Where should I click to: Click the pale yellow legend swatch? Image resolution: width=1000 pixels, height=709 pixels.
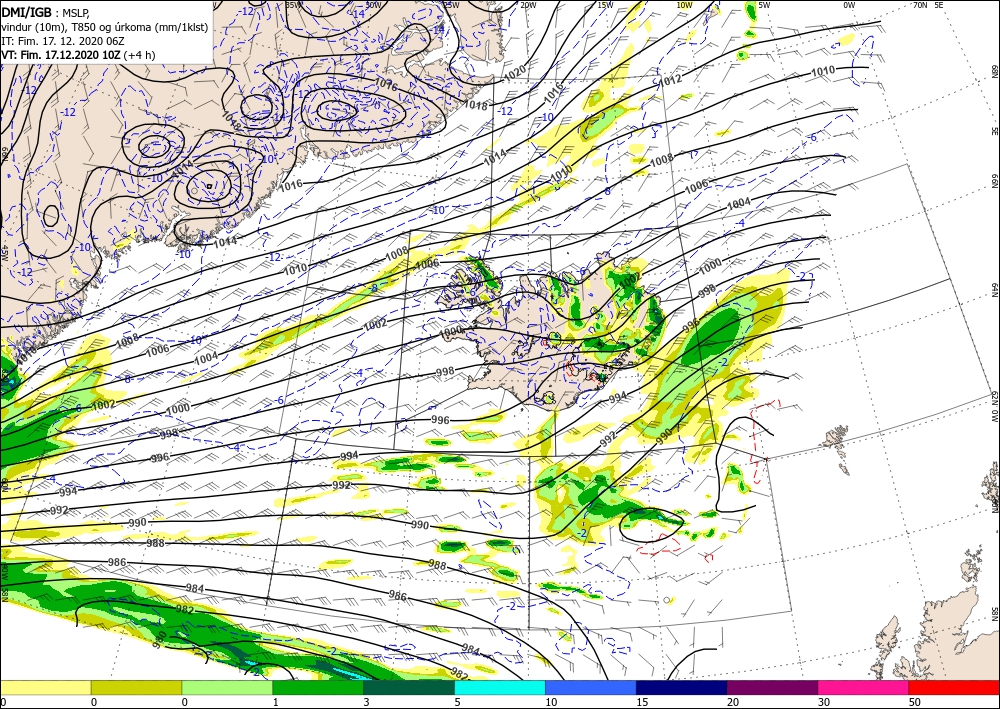[45, 687]
